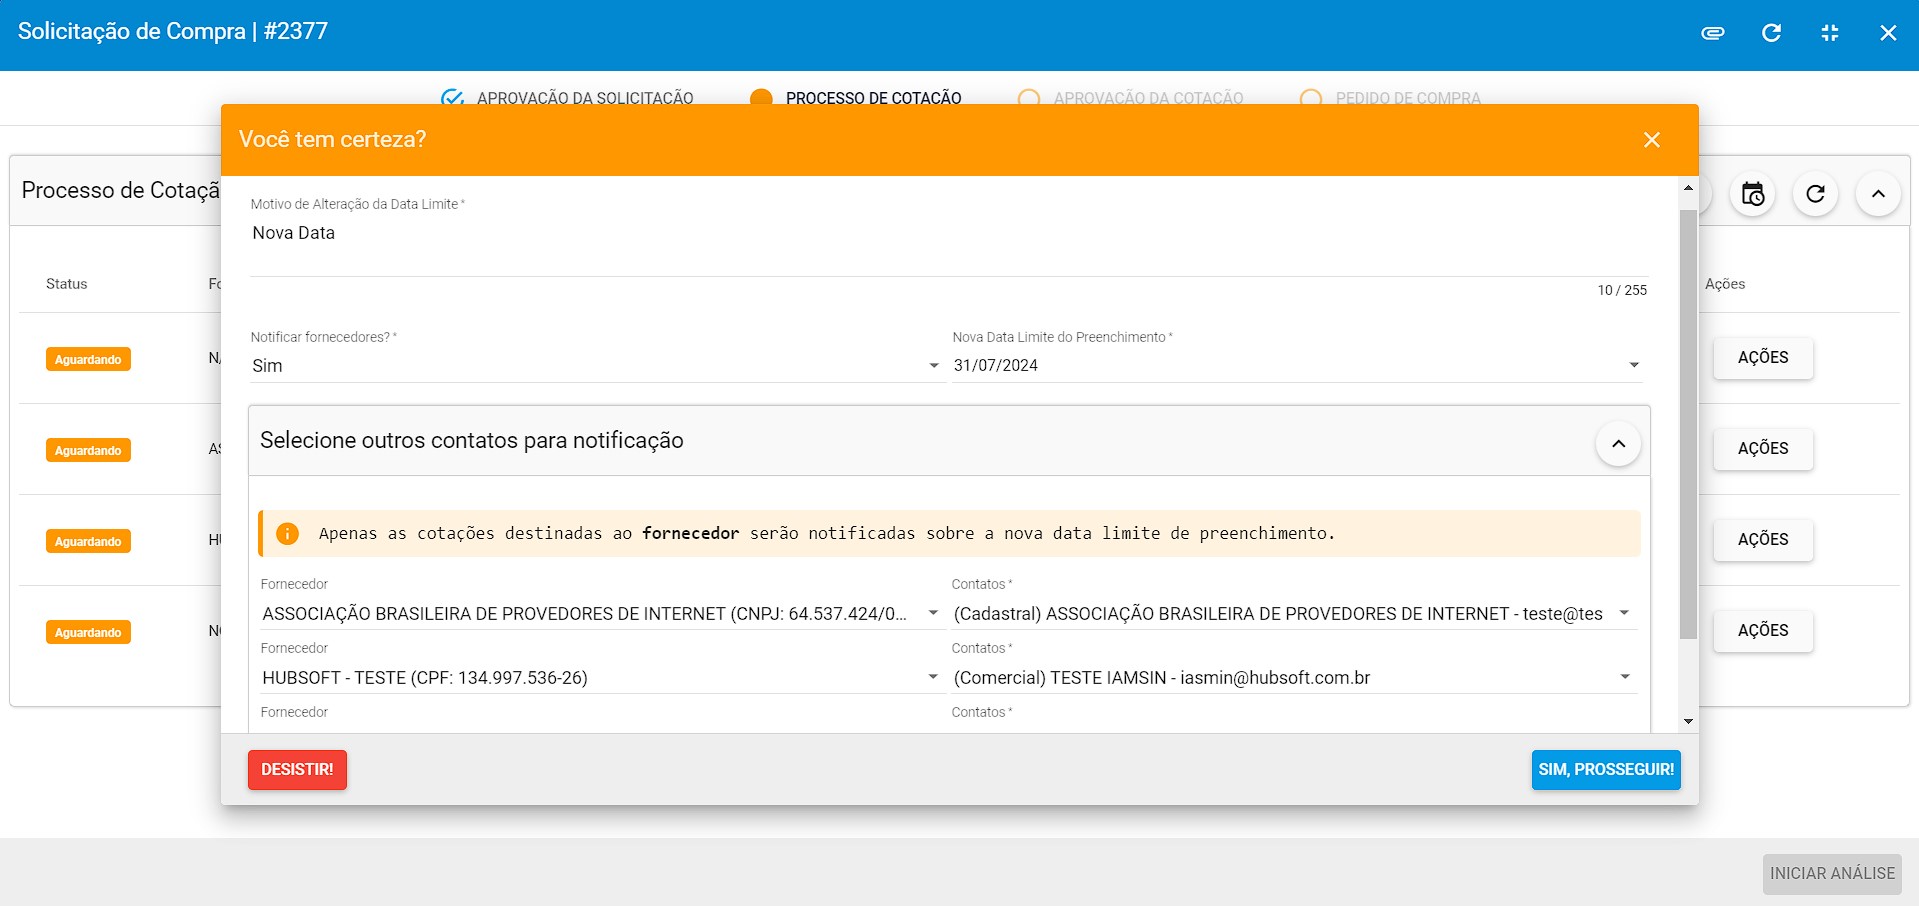Collapse the Processo de Cotação panel
Viewport: 1919px width, 906px height.
1878,194
